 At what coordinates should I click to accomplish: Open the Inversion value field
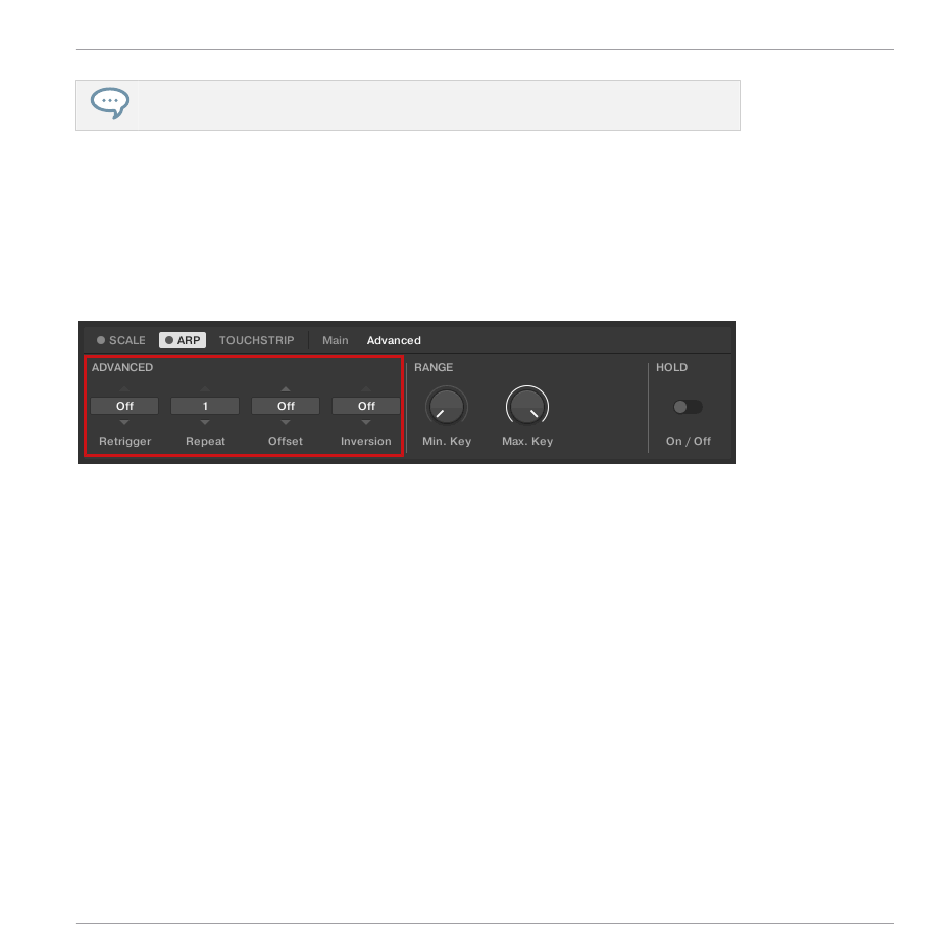tap(366, 406)
